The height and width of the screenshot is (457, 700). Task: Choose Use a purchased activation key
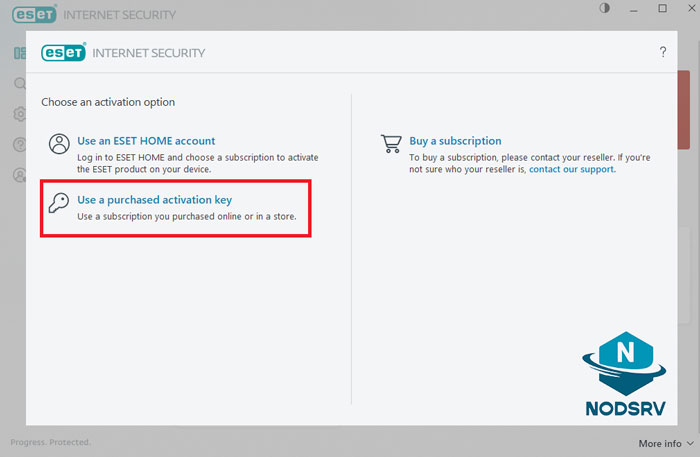point(154,200)
